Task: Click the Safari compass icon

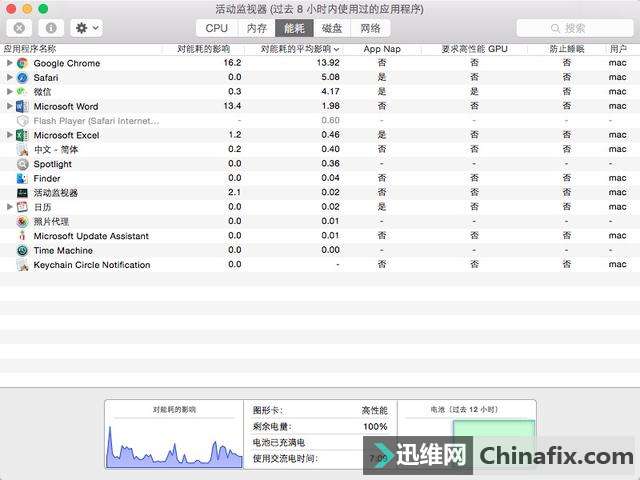Action: click(x=22, y=78)
